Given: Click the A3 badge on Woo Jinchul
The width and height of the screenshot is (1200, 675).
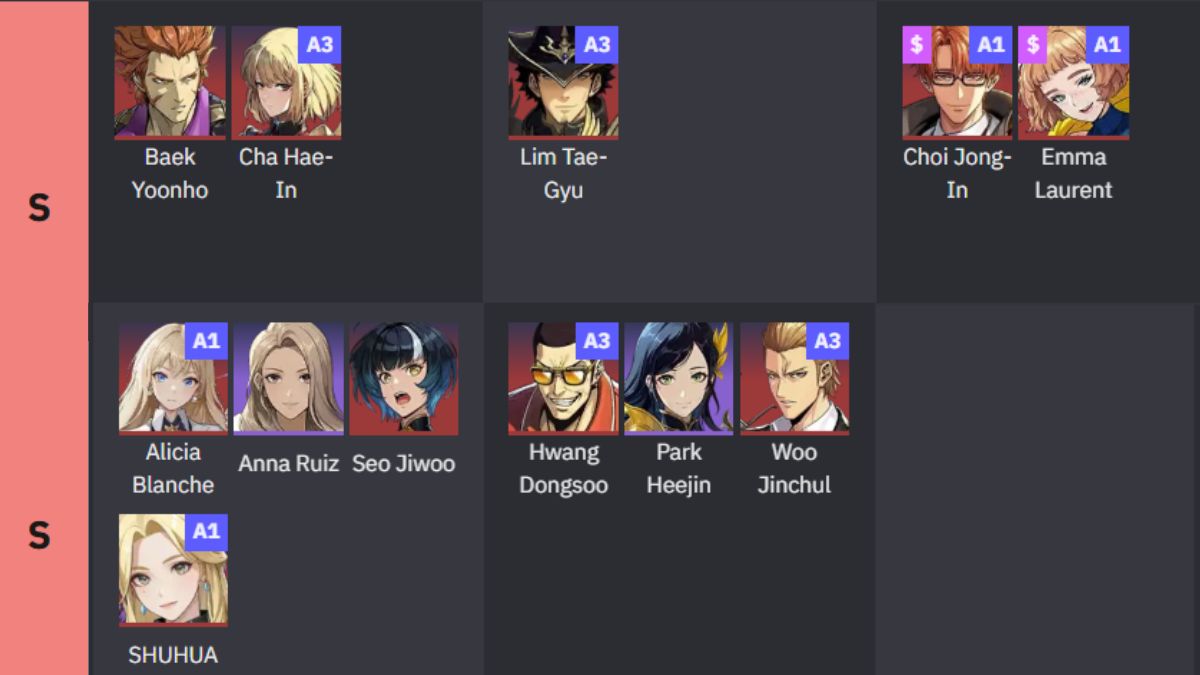Looking at the screenshot, I should pos(828,341).
